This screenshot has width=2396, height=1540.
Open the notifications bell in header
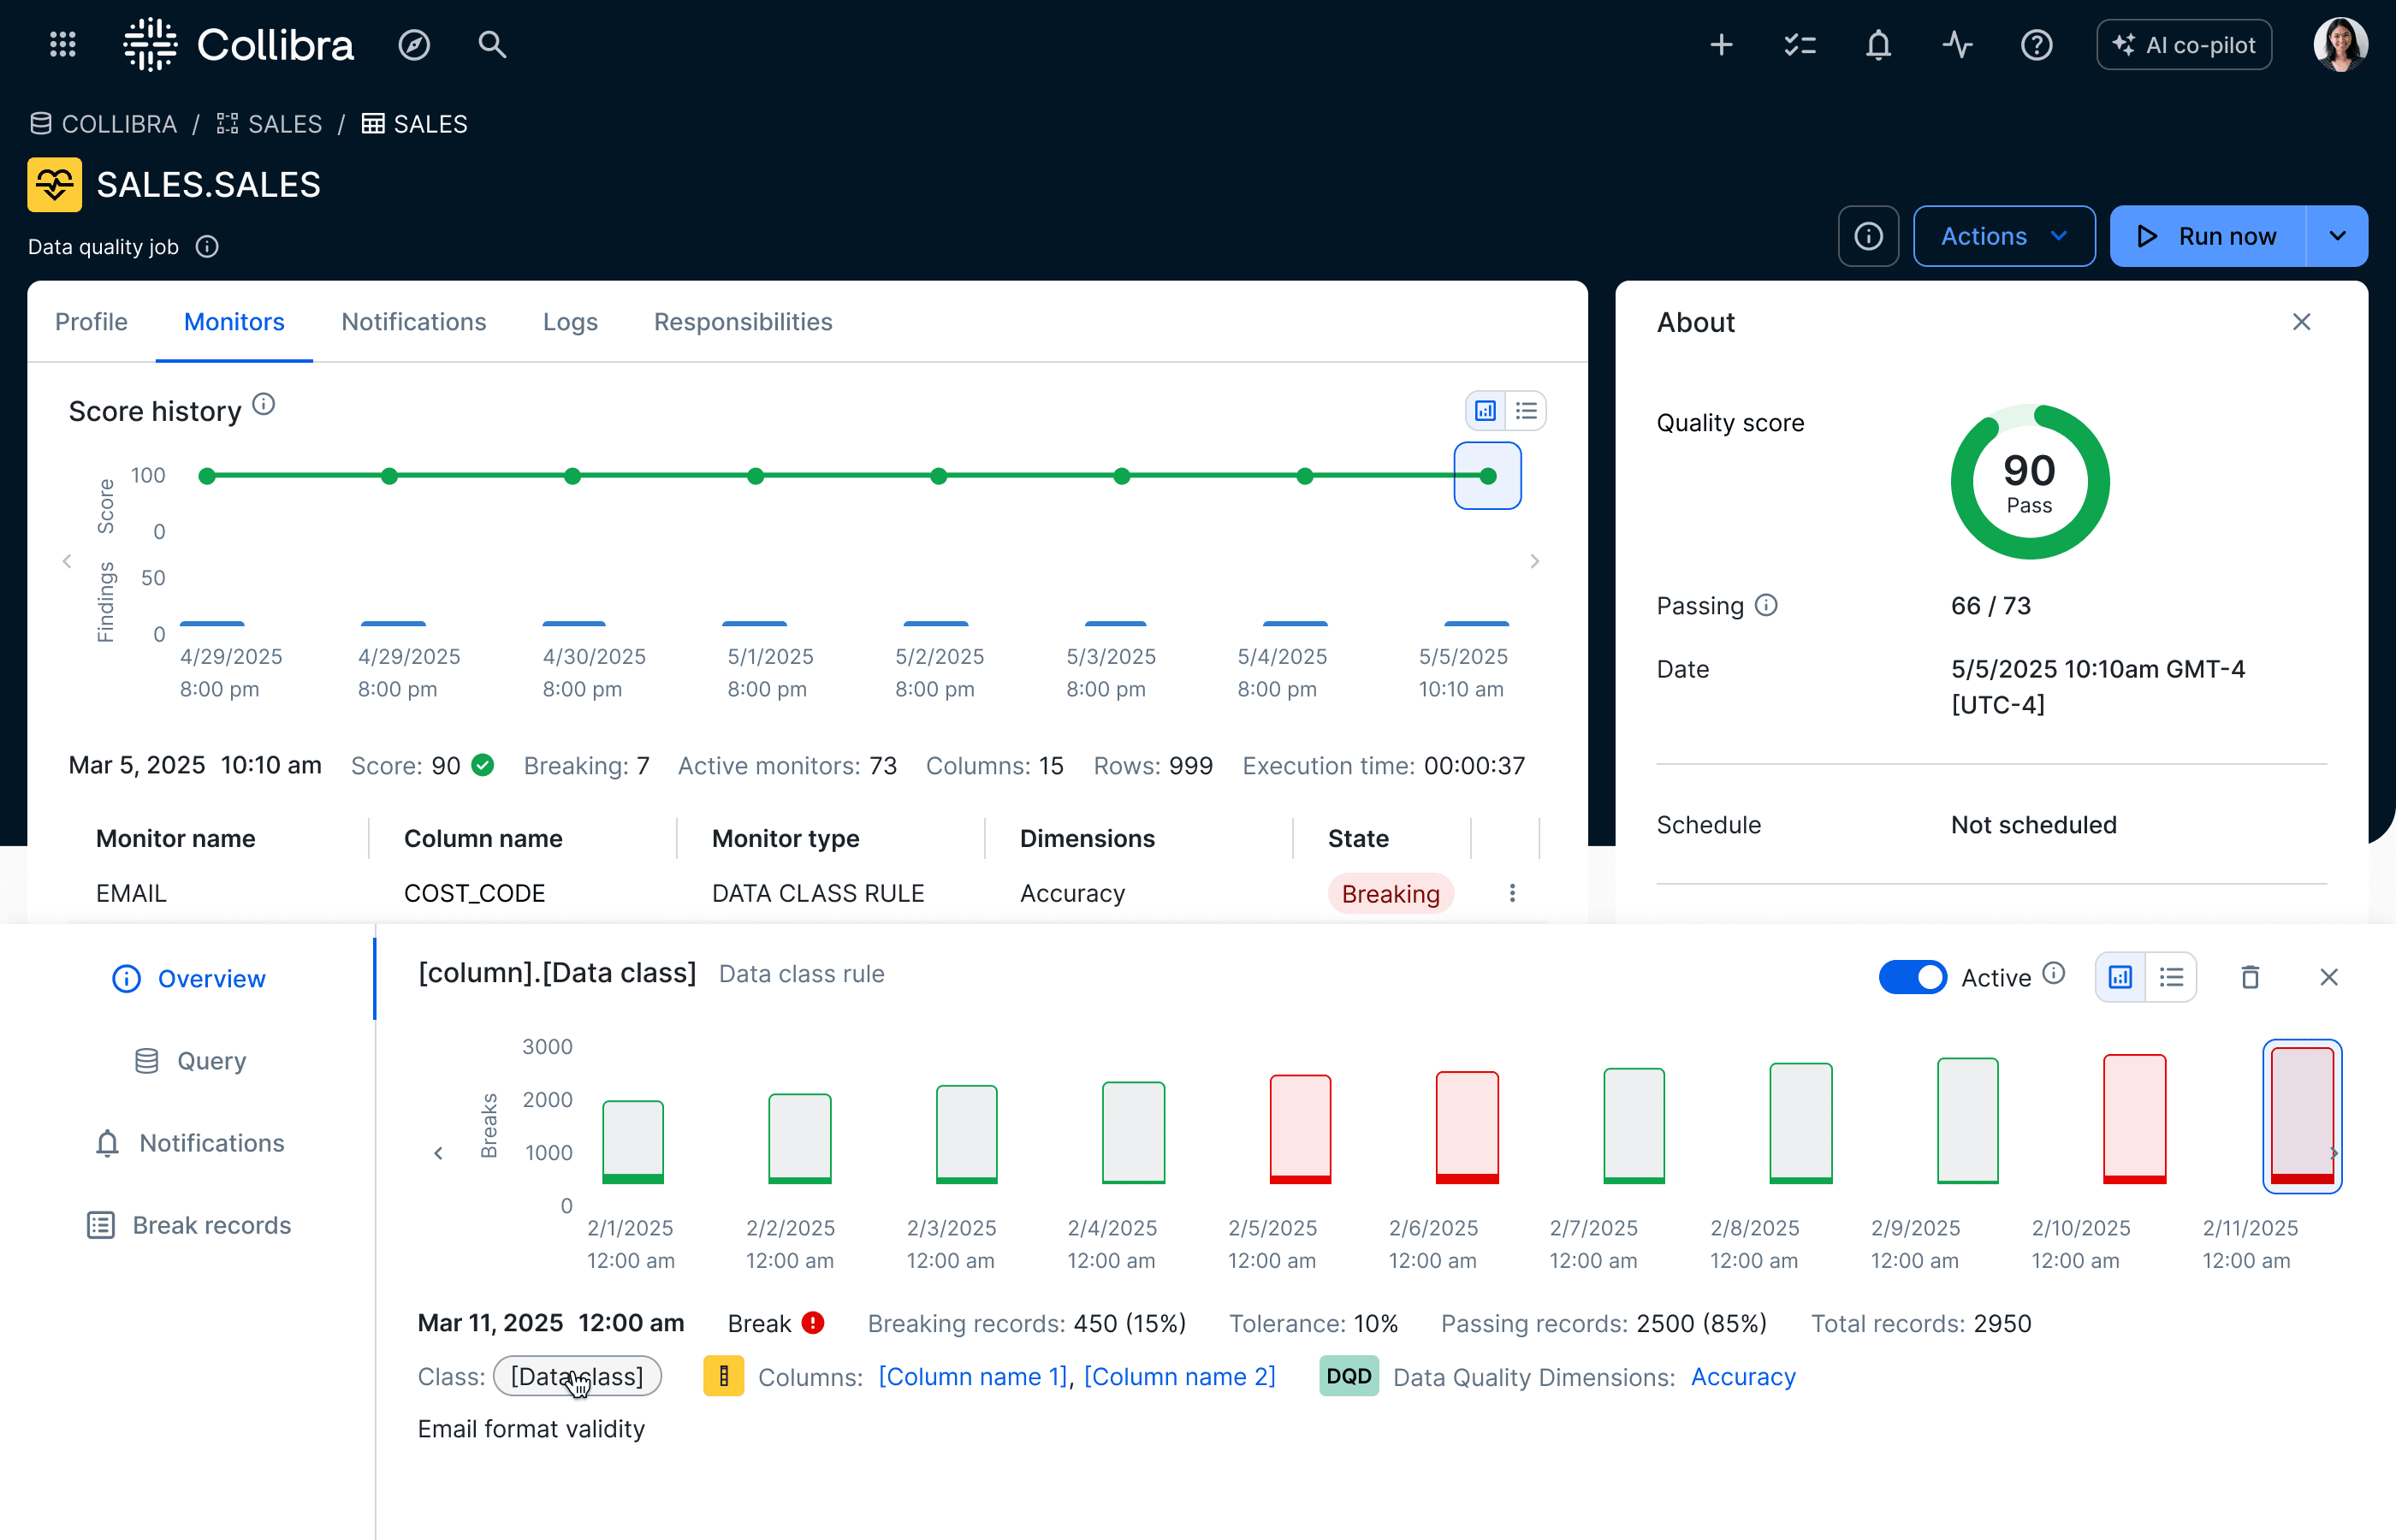coord(1878,44)
